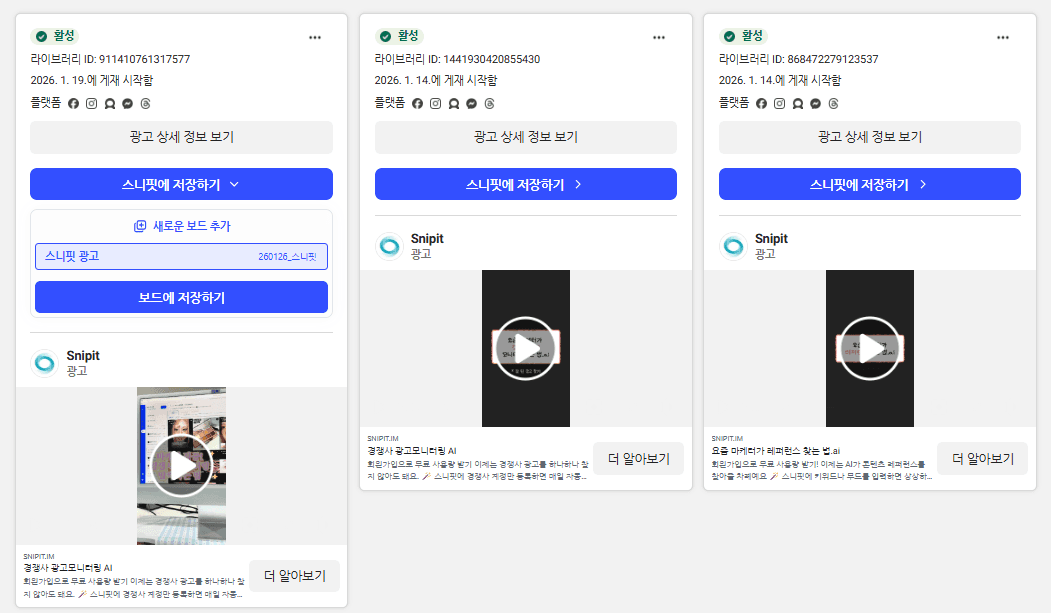Viewport: 1051px width, 613px height.
Task: Click Messenger platform icon on ad 1441930420855430
Action: tap(471, 103)
